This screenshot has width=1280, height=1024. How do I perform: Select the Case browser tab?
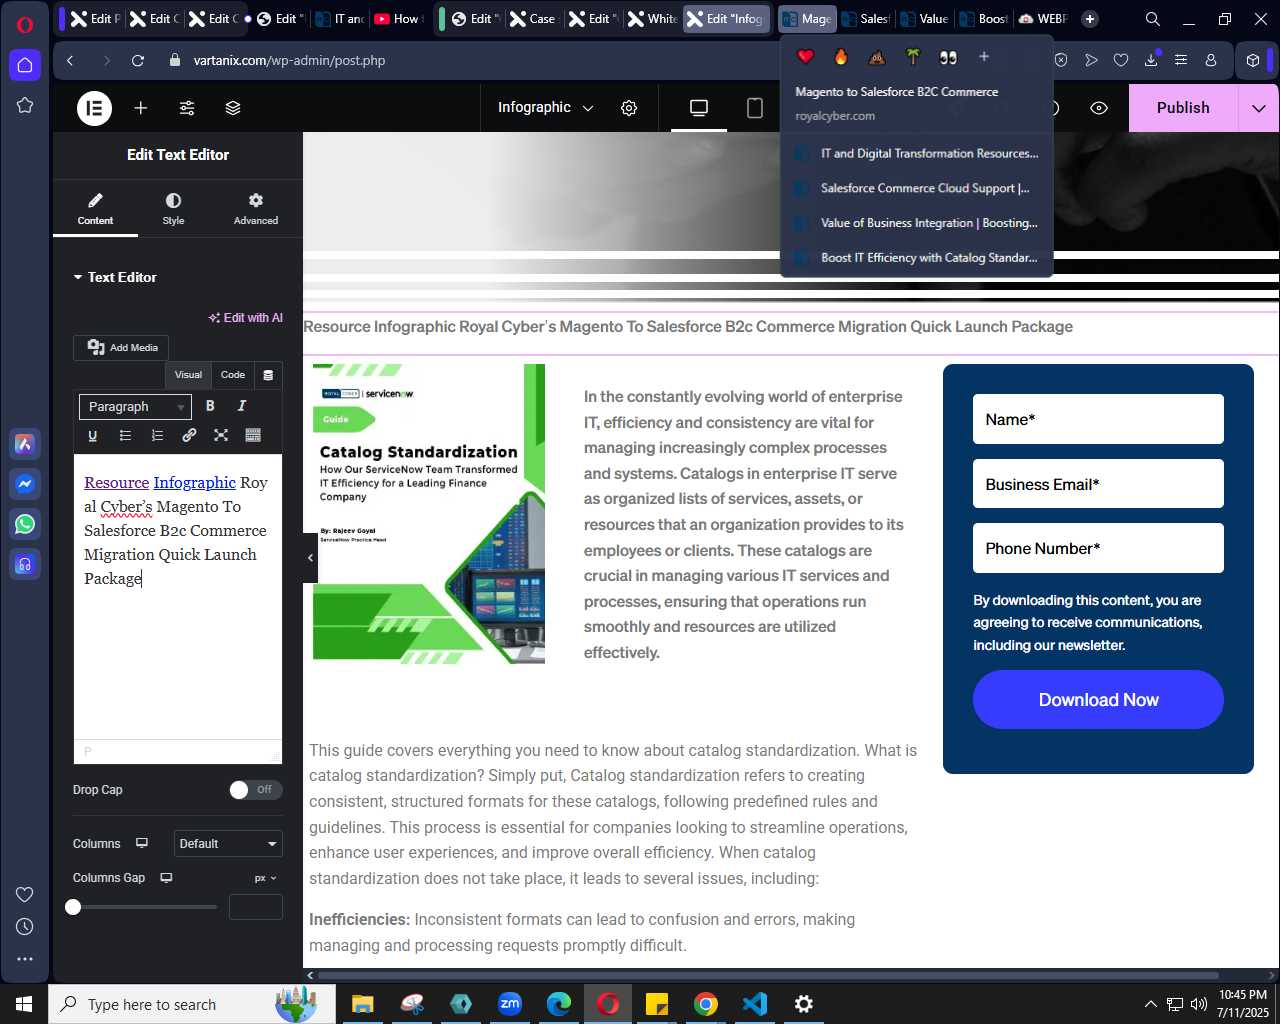[533, 18]
